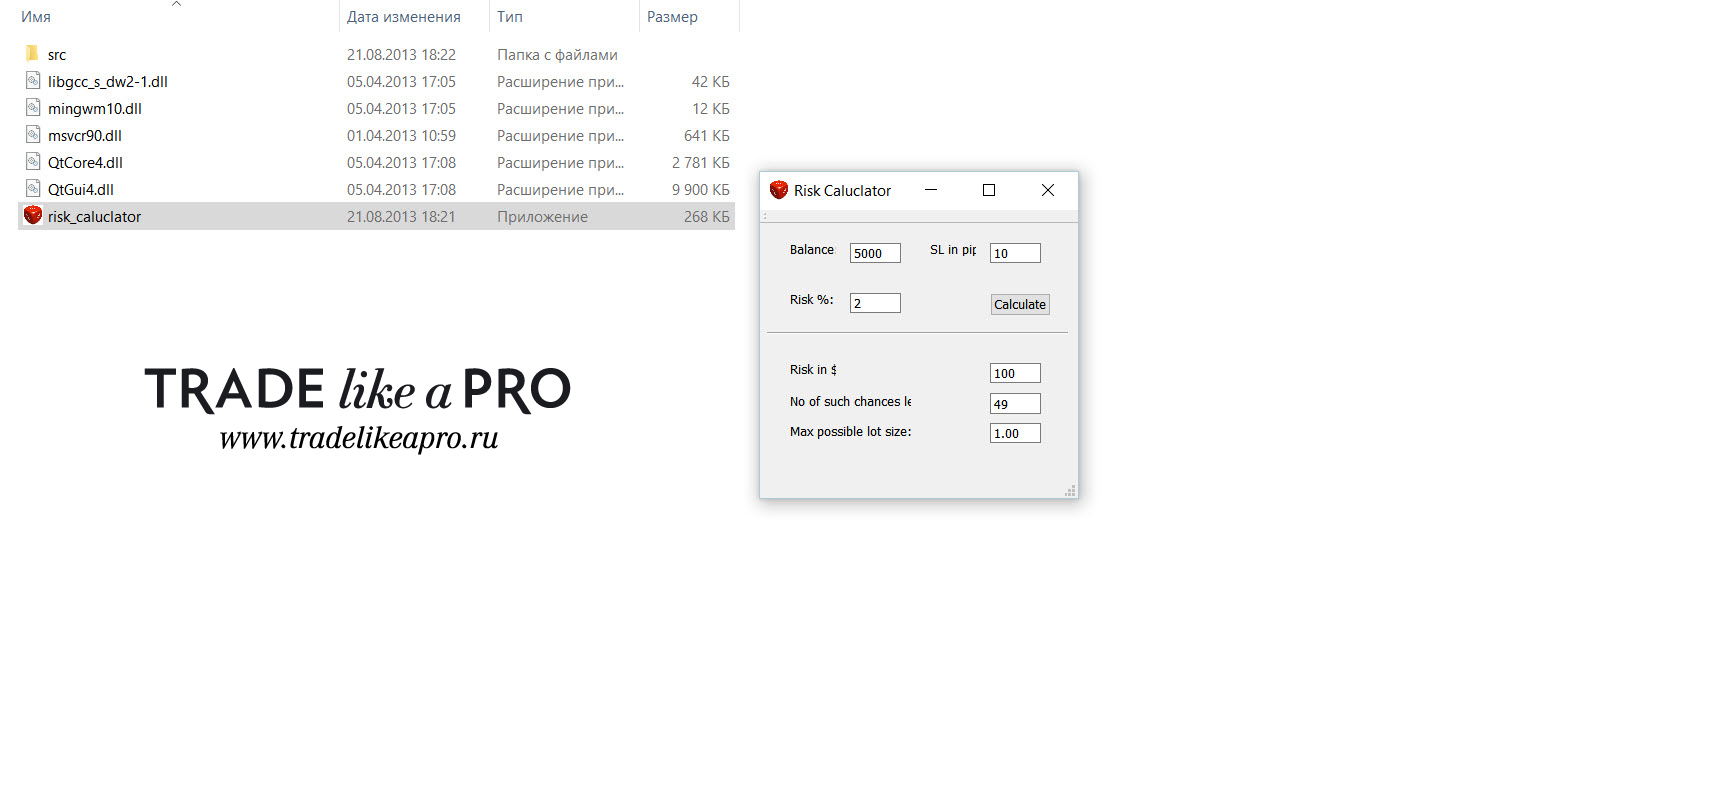Select the QtCore4.dll file icon
1717x786 pixels.
click(x=33, y=161)
